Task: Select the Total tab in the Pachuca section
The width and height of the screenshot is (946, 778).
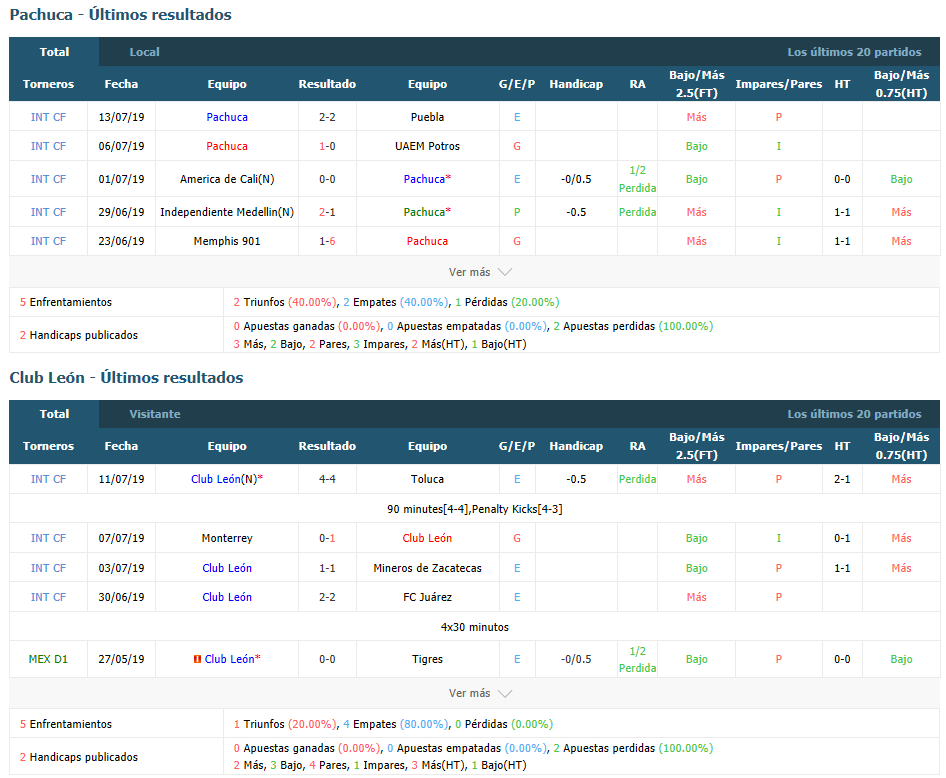Action: coord(54,52)
